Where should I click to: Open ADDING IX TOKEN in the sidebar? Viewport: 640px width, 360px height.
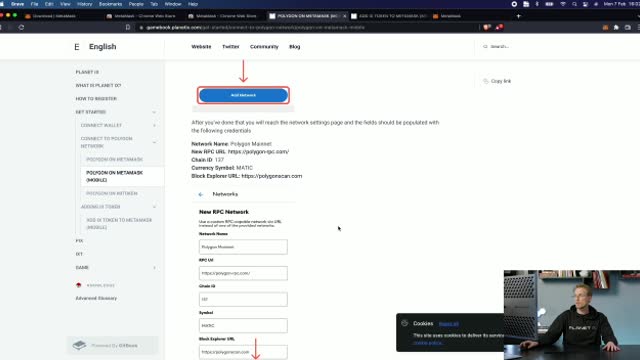click(x=100, y=207)
